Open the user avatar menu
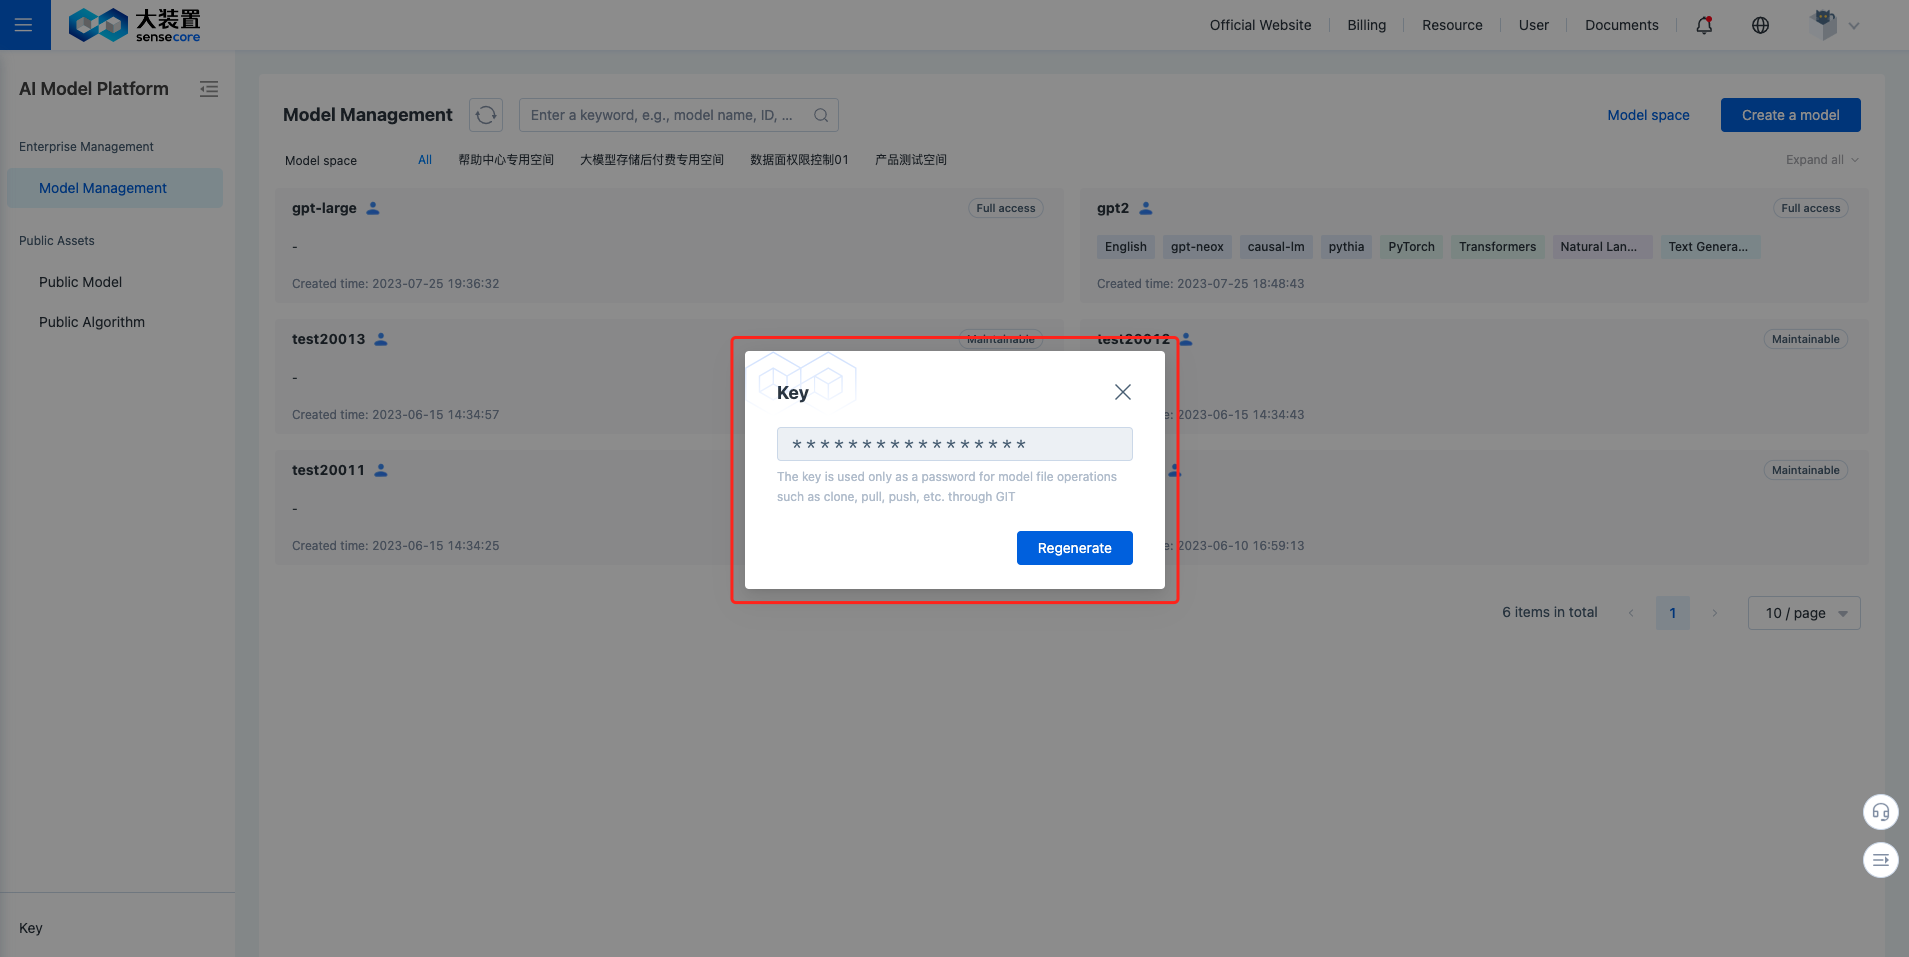1909x957 pixels. 1823,25
